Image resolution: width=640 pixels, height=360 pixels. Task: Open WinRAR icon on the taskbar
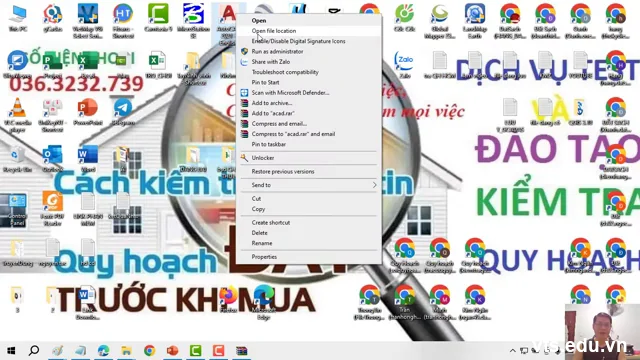tap(242, 351)
